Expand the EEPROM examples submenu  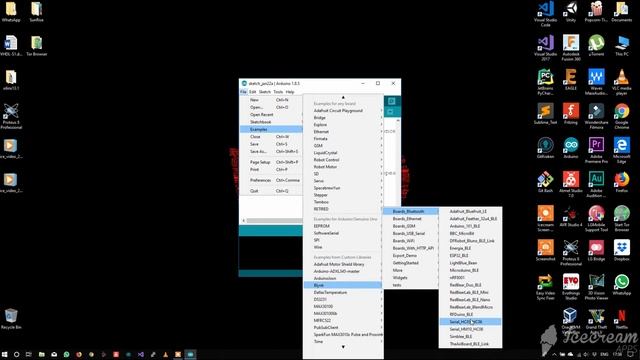343,226
